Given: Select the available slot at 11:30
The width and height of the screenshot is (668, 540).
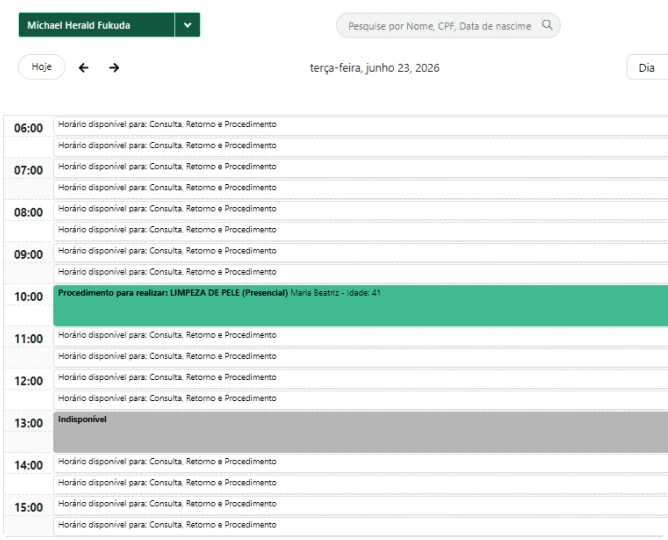Looking at the screenshot, I should tap(360, 358).
